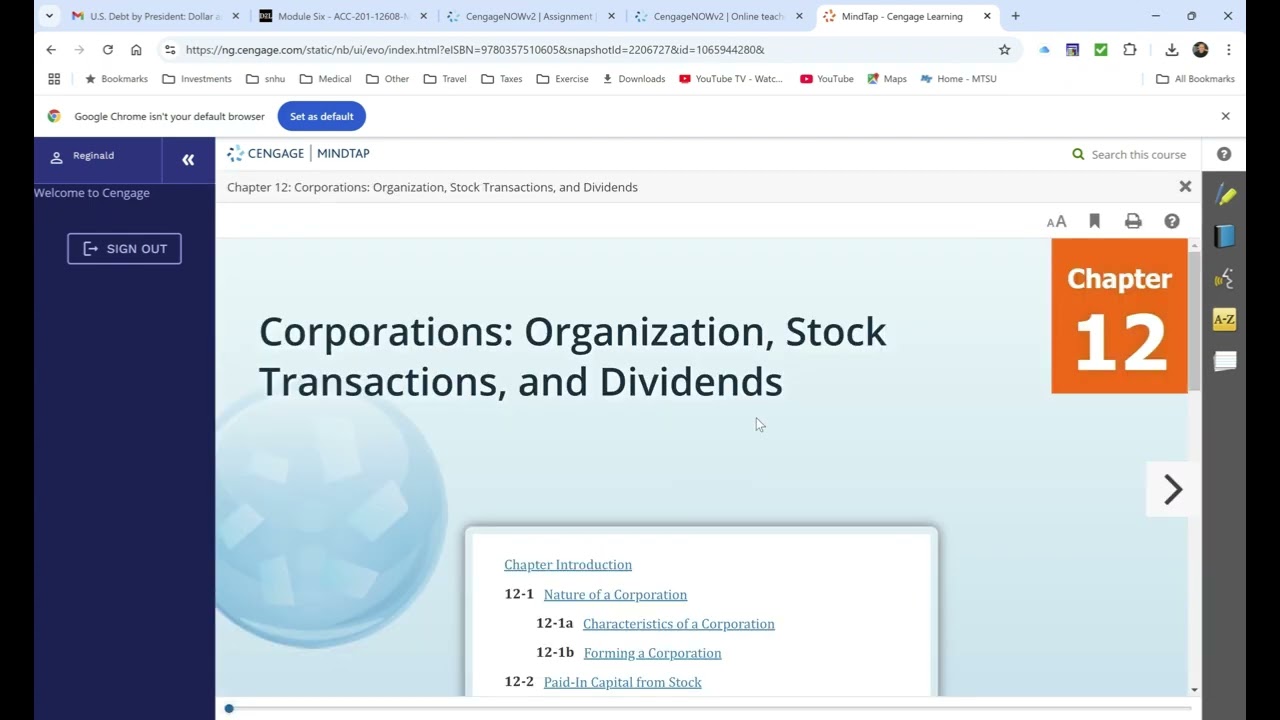Bookmark this reading page
The image size is (1280, 720).
(1094, 221)
